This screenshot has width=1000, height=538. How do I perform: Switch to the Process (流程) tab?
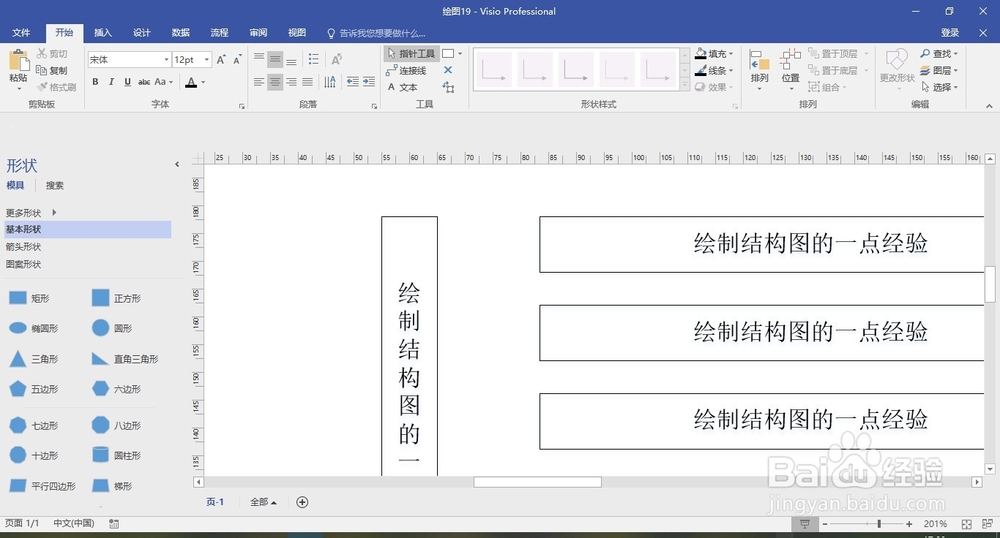point(219,33)
